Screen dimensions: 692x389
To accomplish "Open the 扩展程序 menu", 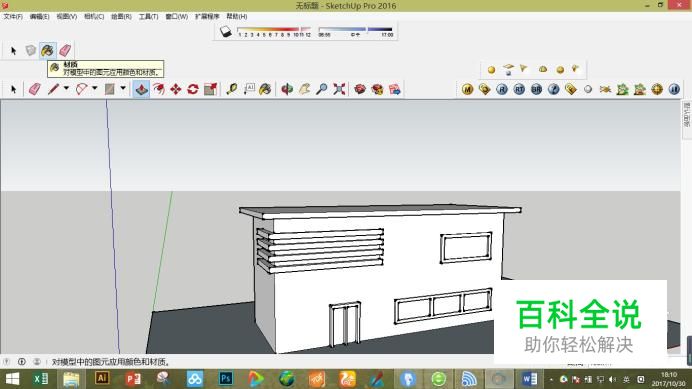I will [207, 16].
